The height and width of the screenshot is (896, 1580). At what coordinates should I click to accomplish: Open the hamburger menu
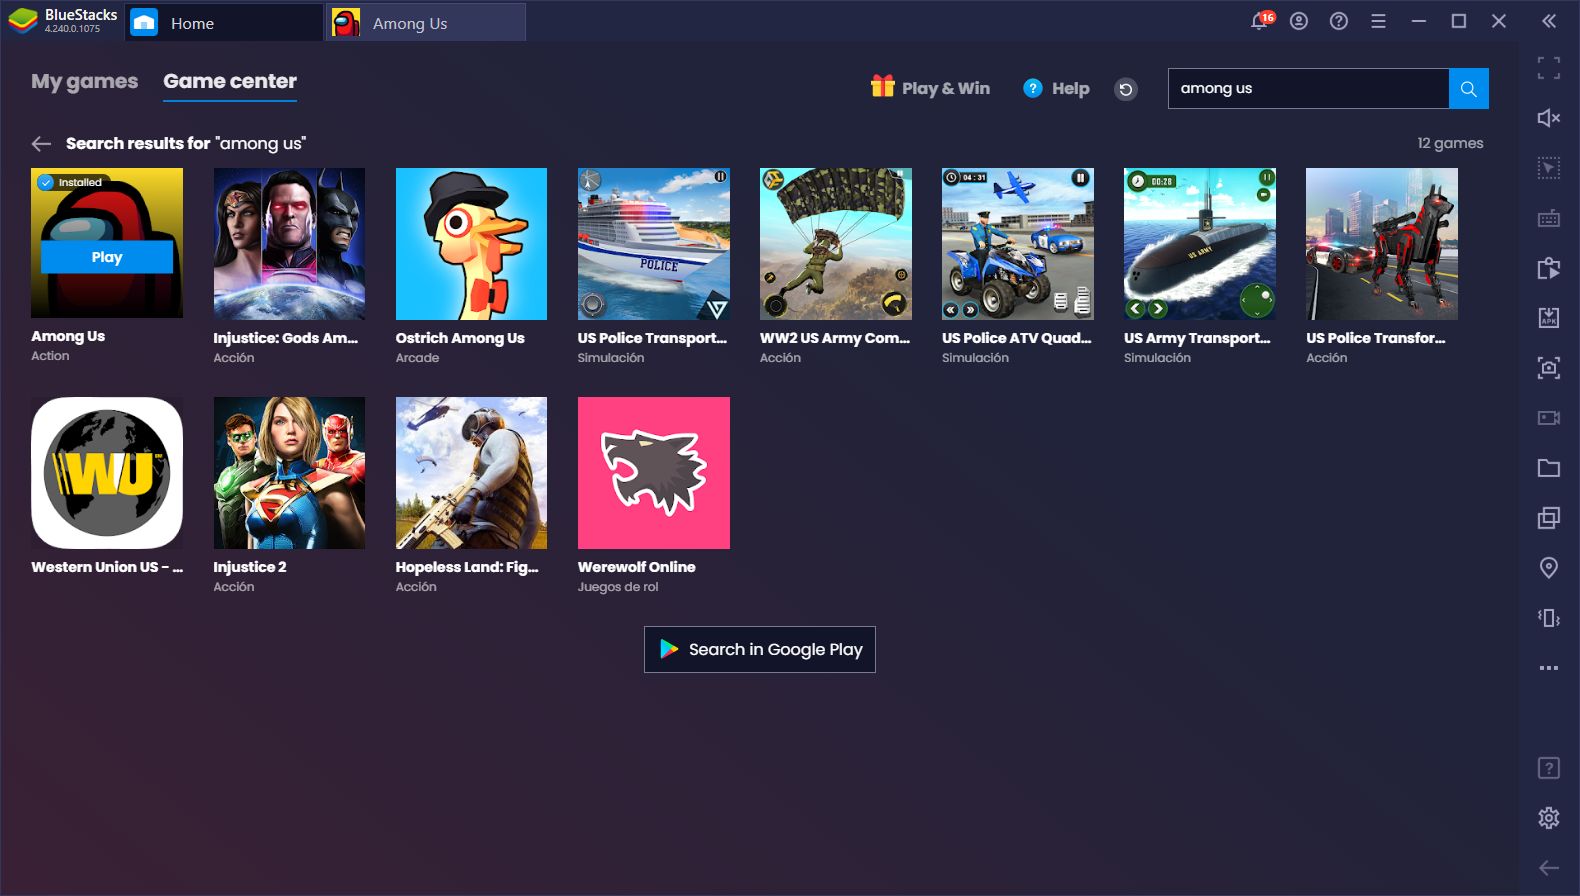[1378, 21]
